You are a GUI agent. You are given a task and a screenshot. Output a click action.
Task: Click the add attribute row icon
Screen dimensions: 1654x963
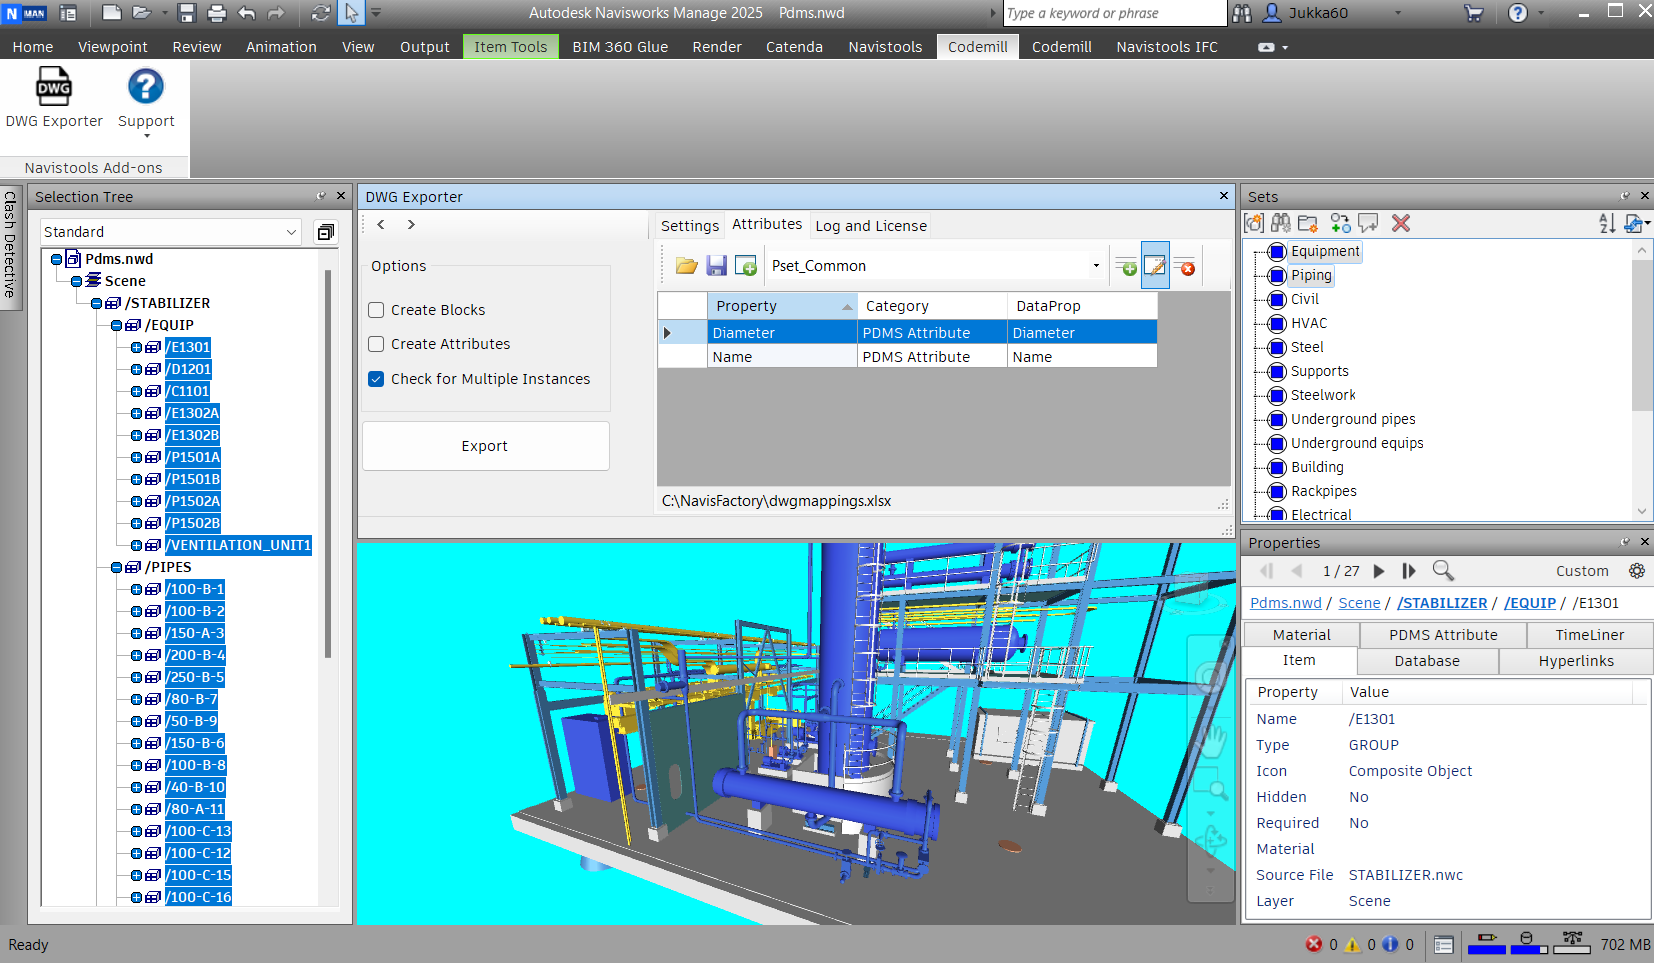click(1126, 267)
